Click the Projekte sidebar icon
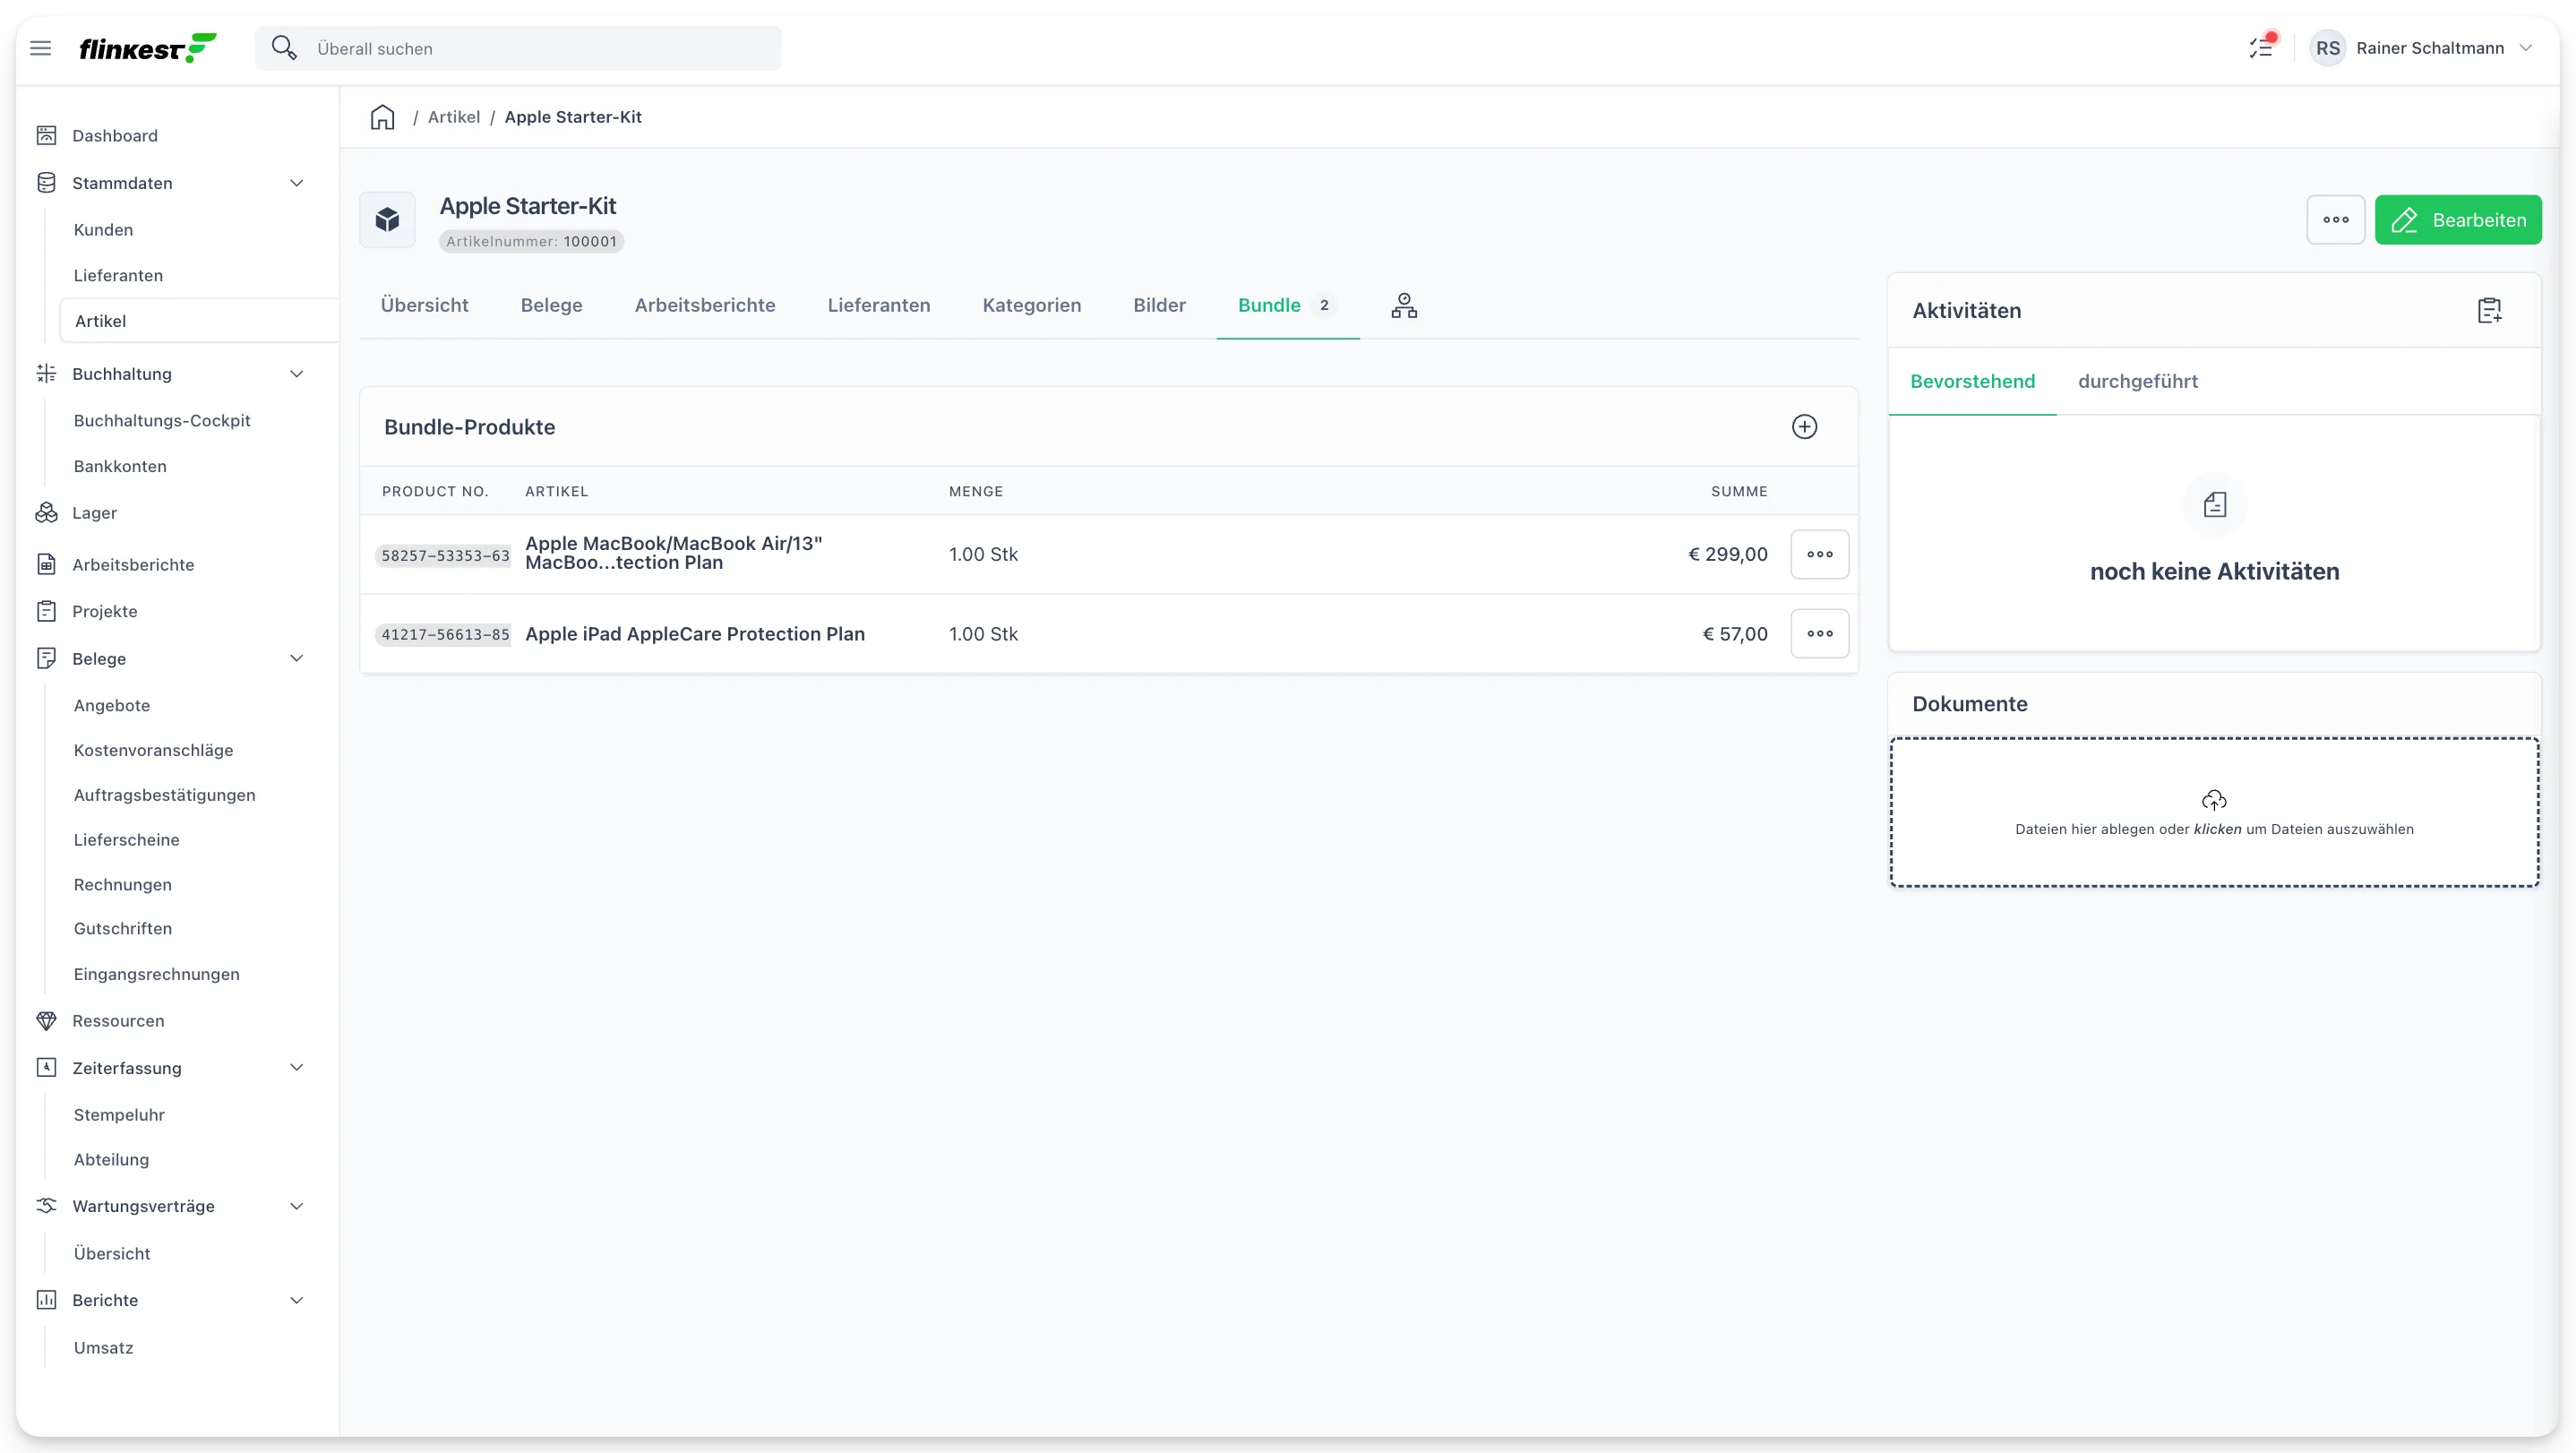2576x1453 pixels. coord(46,611)
